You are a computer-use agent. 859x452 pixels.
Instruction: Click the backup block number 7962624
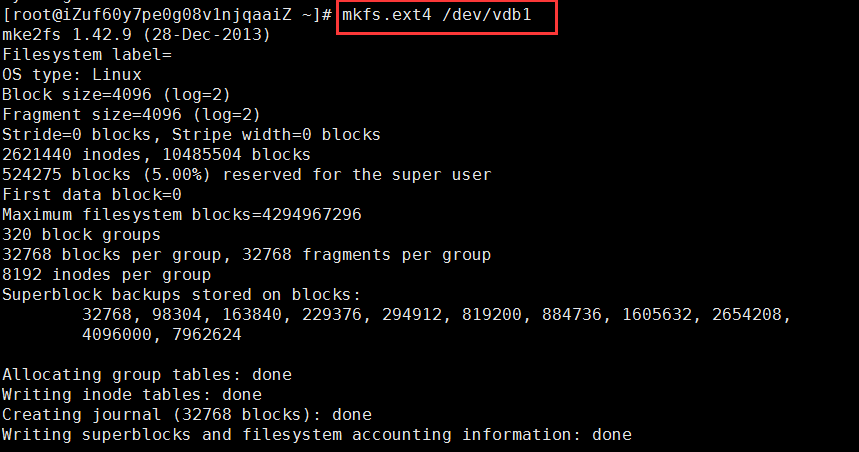(207, 334)
